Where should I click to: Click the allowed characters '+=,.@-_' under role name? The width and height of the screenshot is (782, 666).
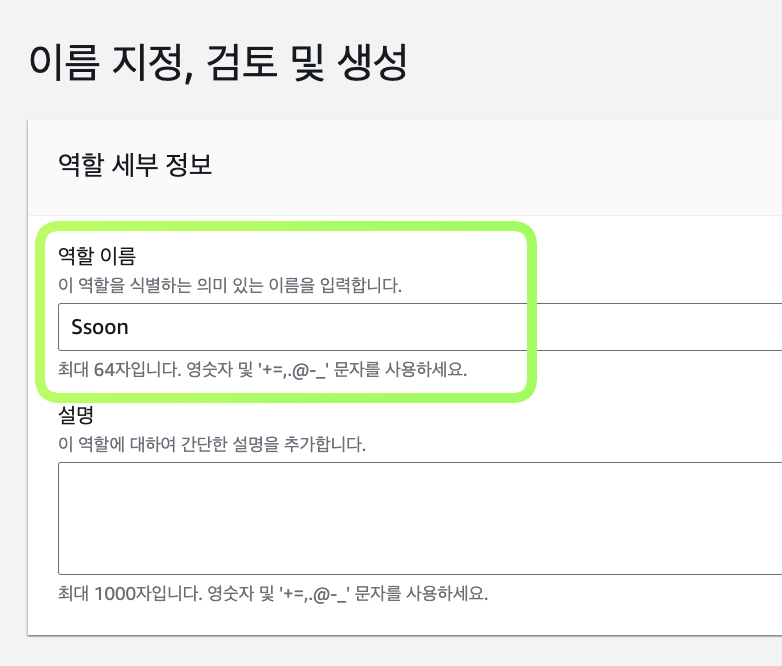click(293, 371)
